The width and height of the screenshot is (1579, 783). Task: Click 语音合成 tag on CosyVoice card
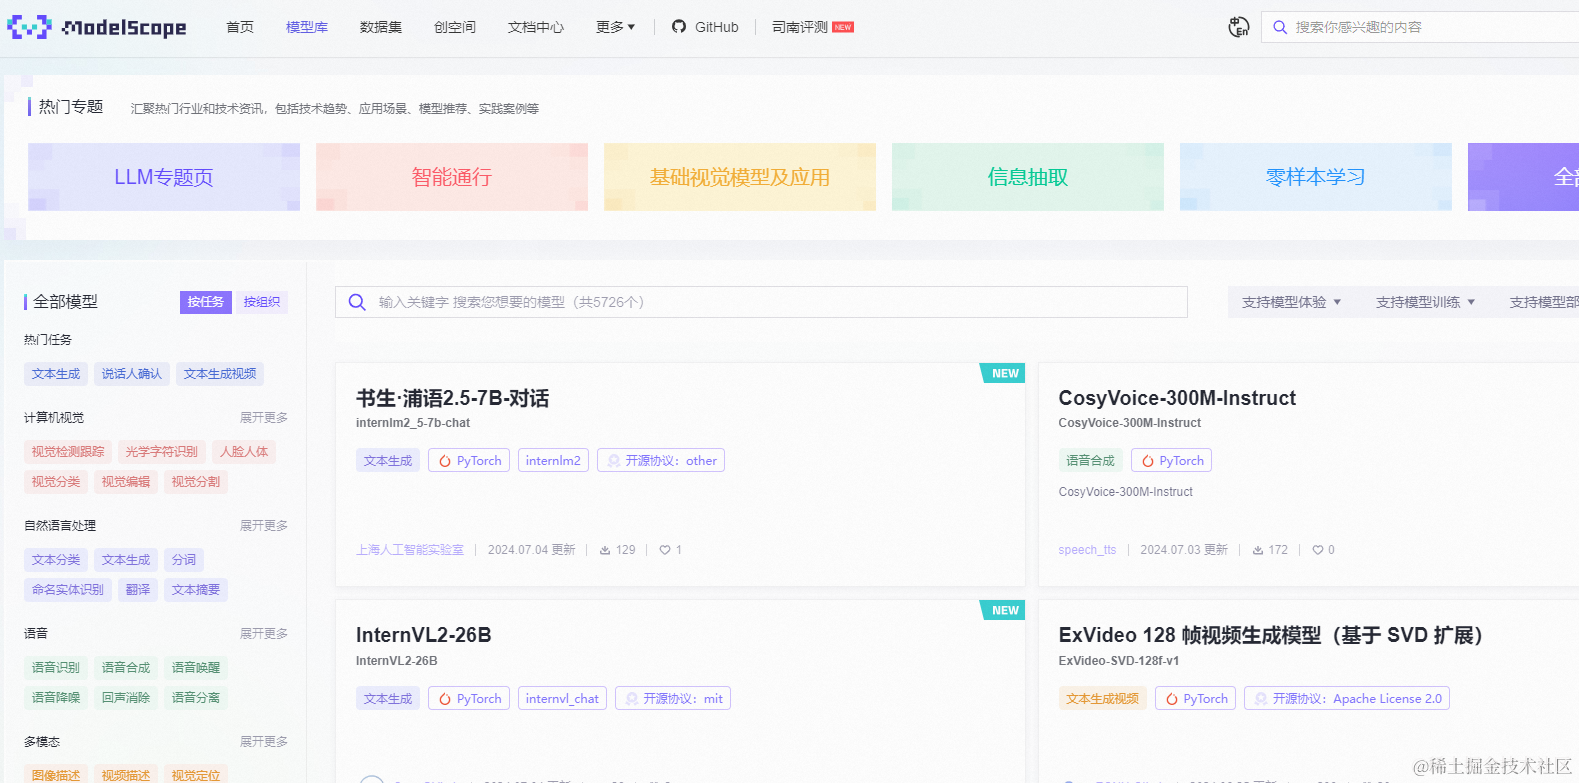1090,460
